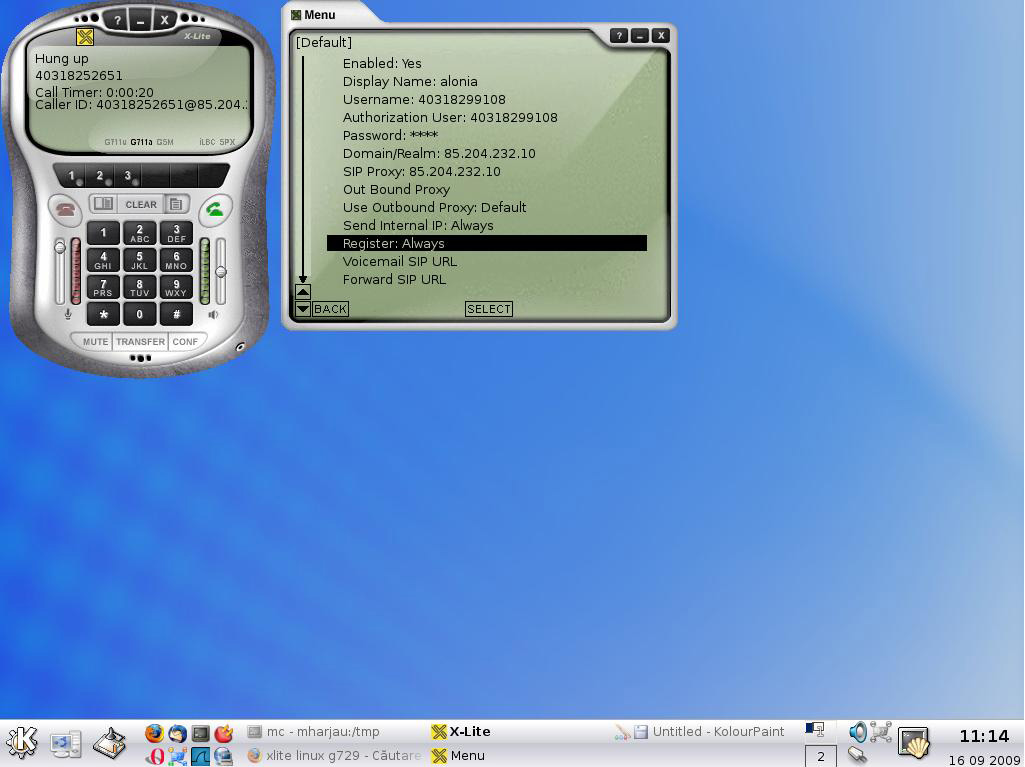The image size is (1025, 767).
Task: Click the scroll down arrow in Menu window
Action: [x=303, y=309]
